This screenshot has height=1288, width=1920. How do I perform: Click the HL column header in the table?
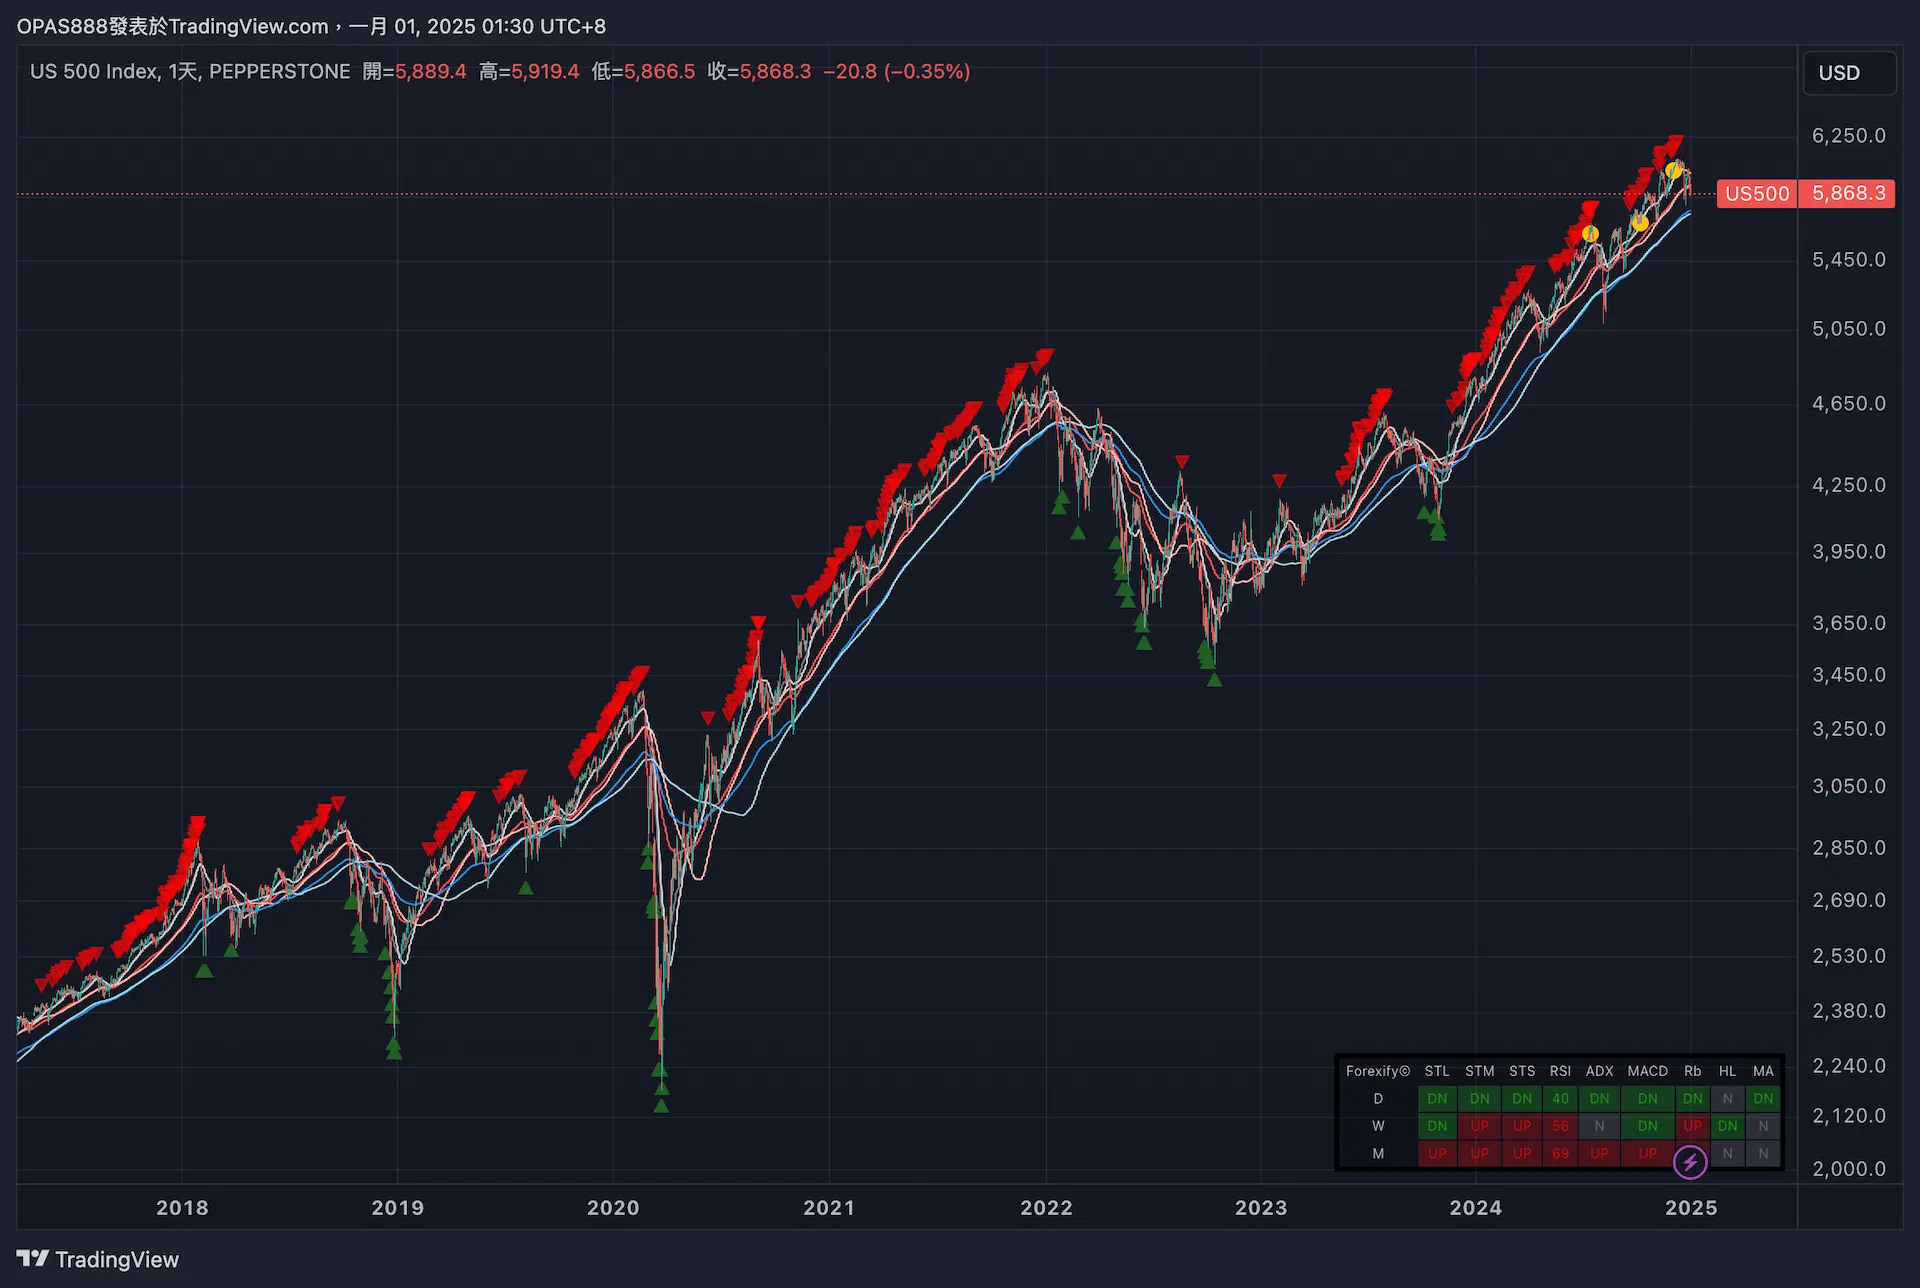click(1727, 1071)
